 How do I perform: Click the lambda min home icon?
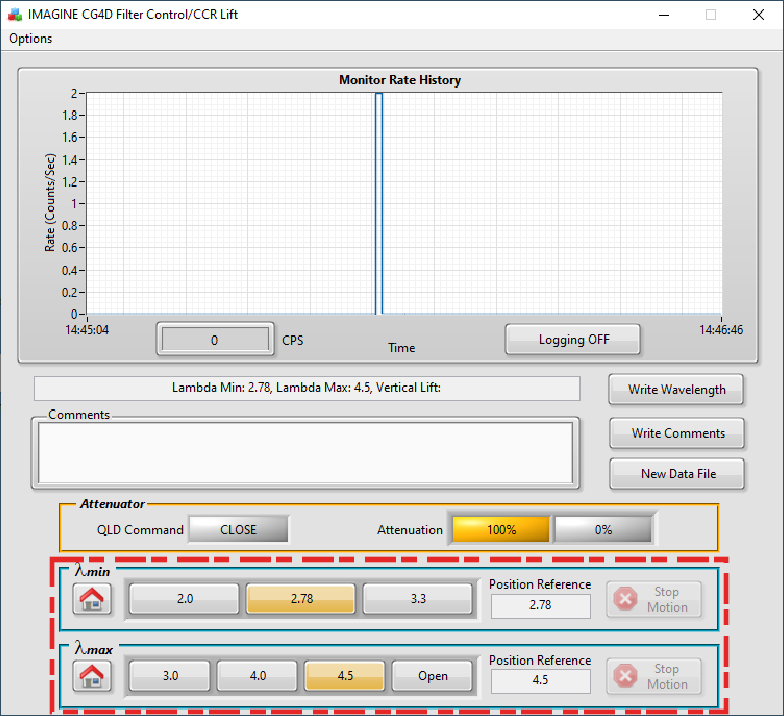91,599
